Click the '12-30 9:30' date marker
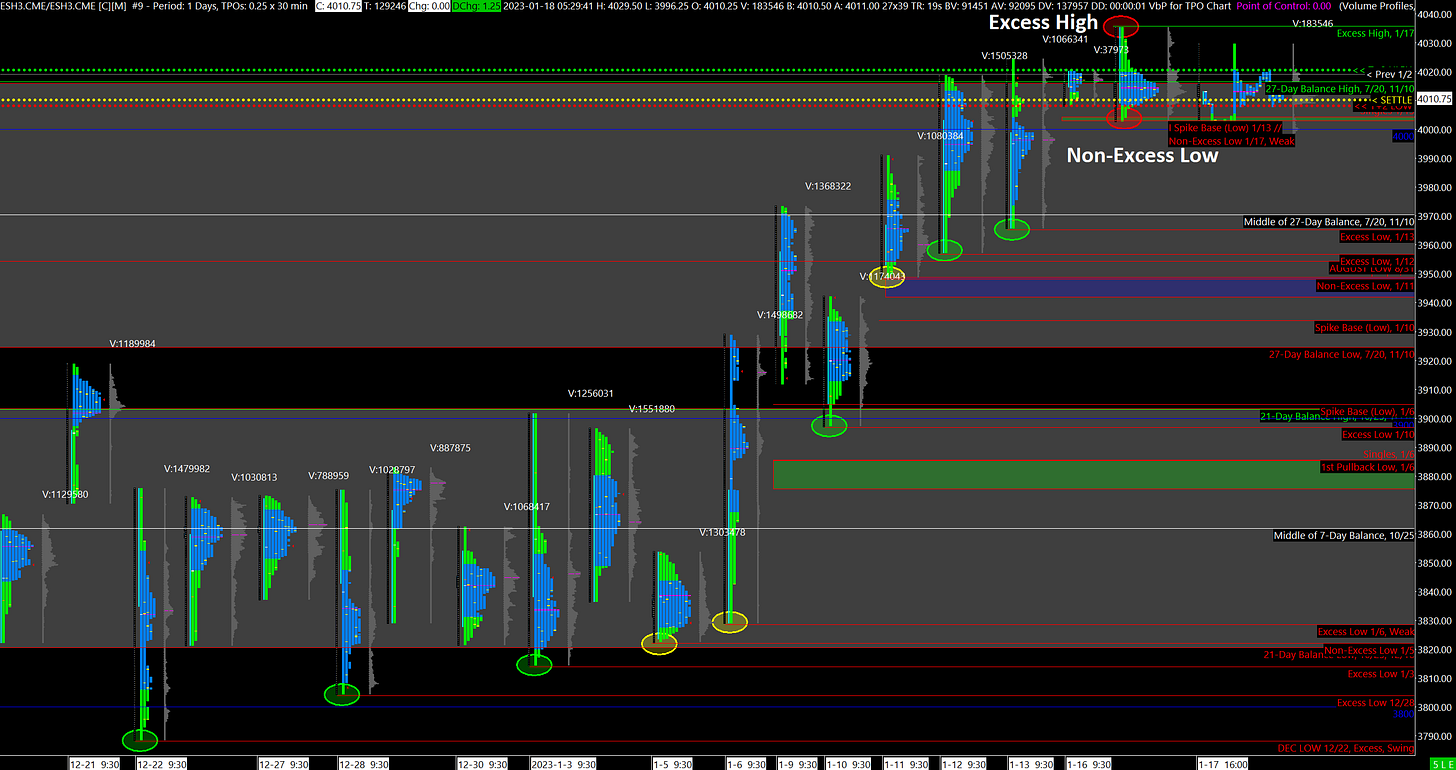The width and height of the screenshot is (1456, 770). click(x=483, y=763)
